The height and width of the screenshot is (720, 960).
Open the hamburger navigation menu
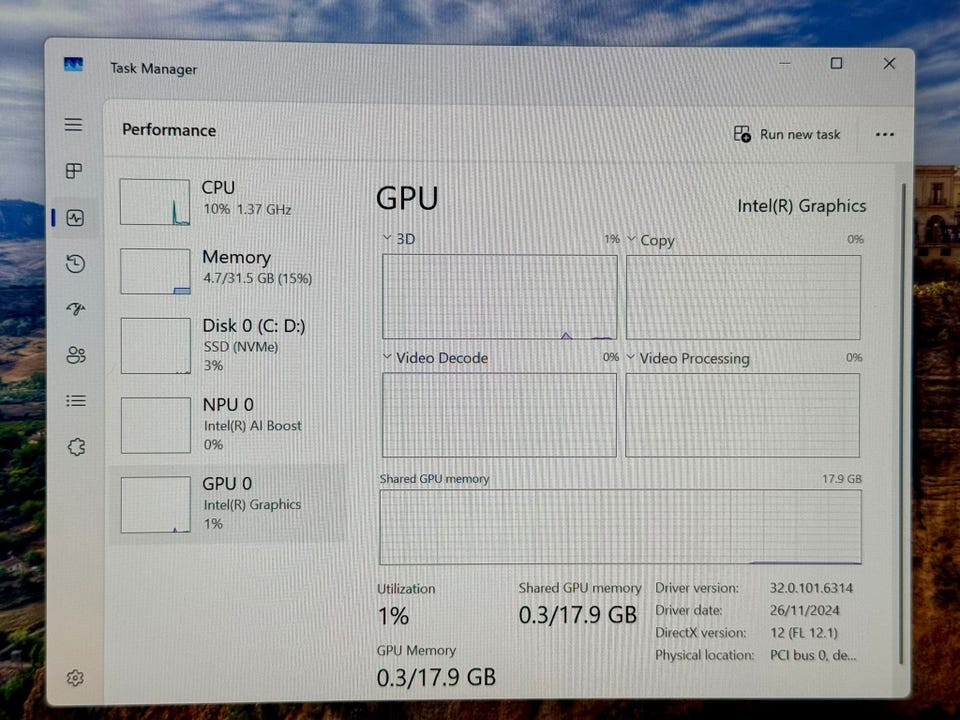pyautogui.click(x=73, y=125)
